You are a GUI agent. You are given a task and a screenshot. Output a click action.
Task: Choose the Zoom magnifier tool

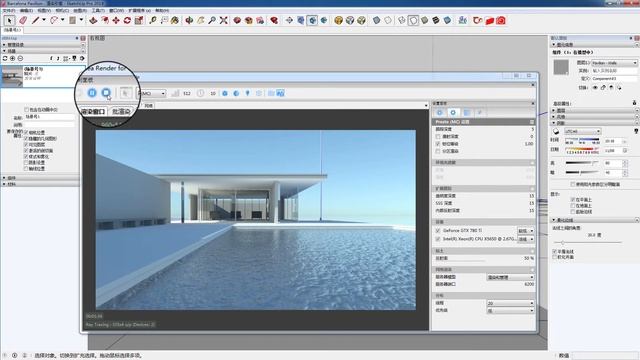(212, 20)
